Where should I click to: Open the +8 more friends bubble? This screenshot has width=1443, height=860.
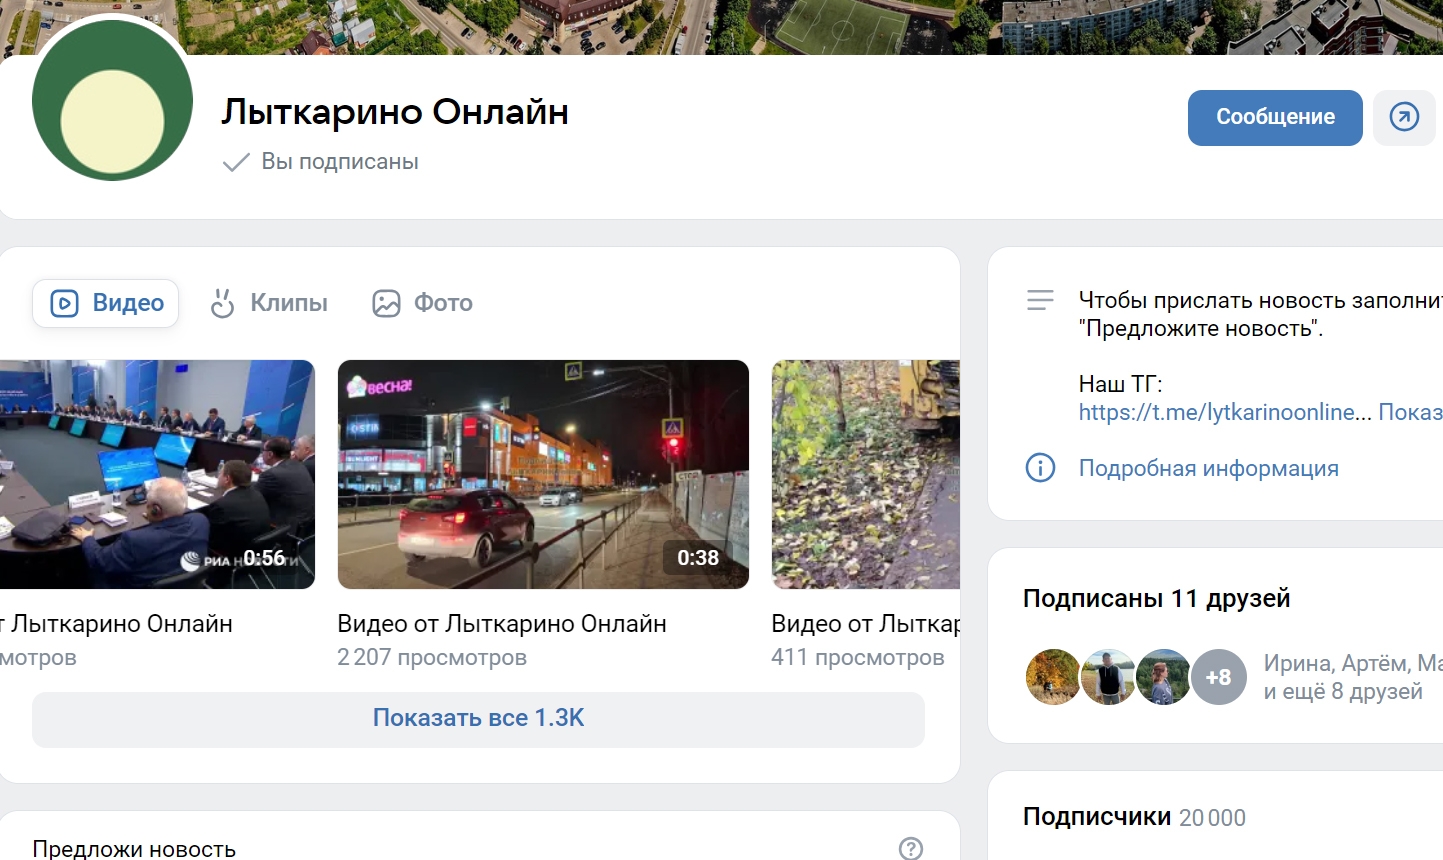(x=1218, y=677)
